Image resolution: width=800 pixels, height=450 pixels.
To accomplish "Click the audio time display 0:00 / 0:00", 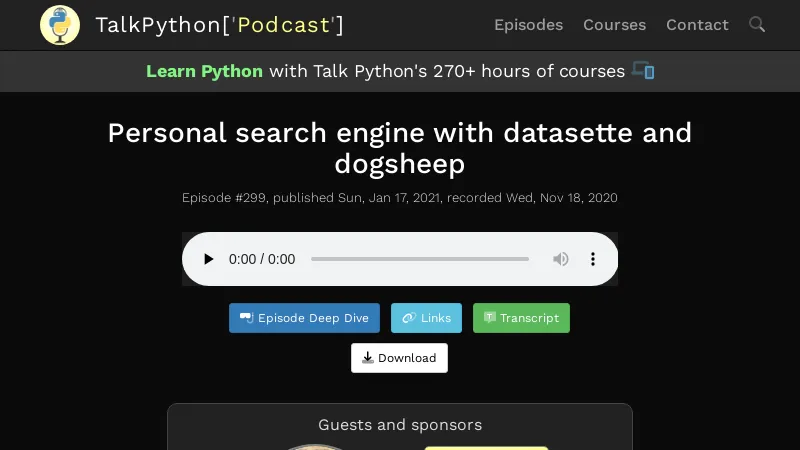I will pyautogui.click(x=262, y=259).
